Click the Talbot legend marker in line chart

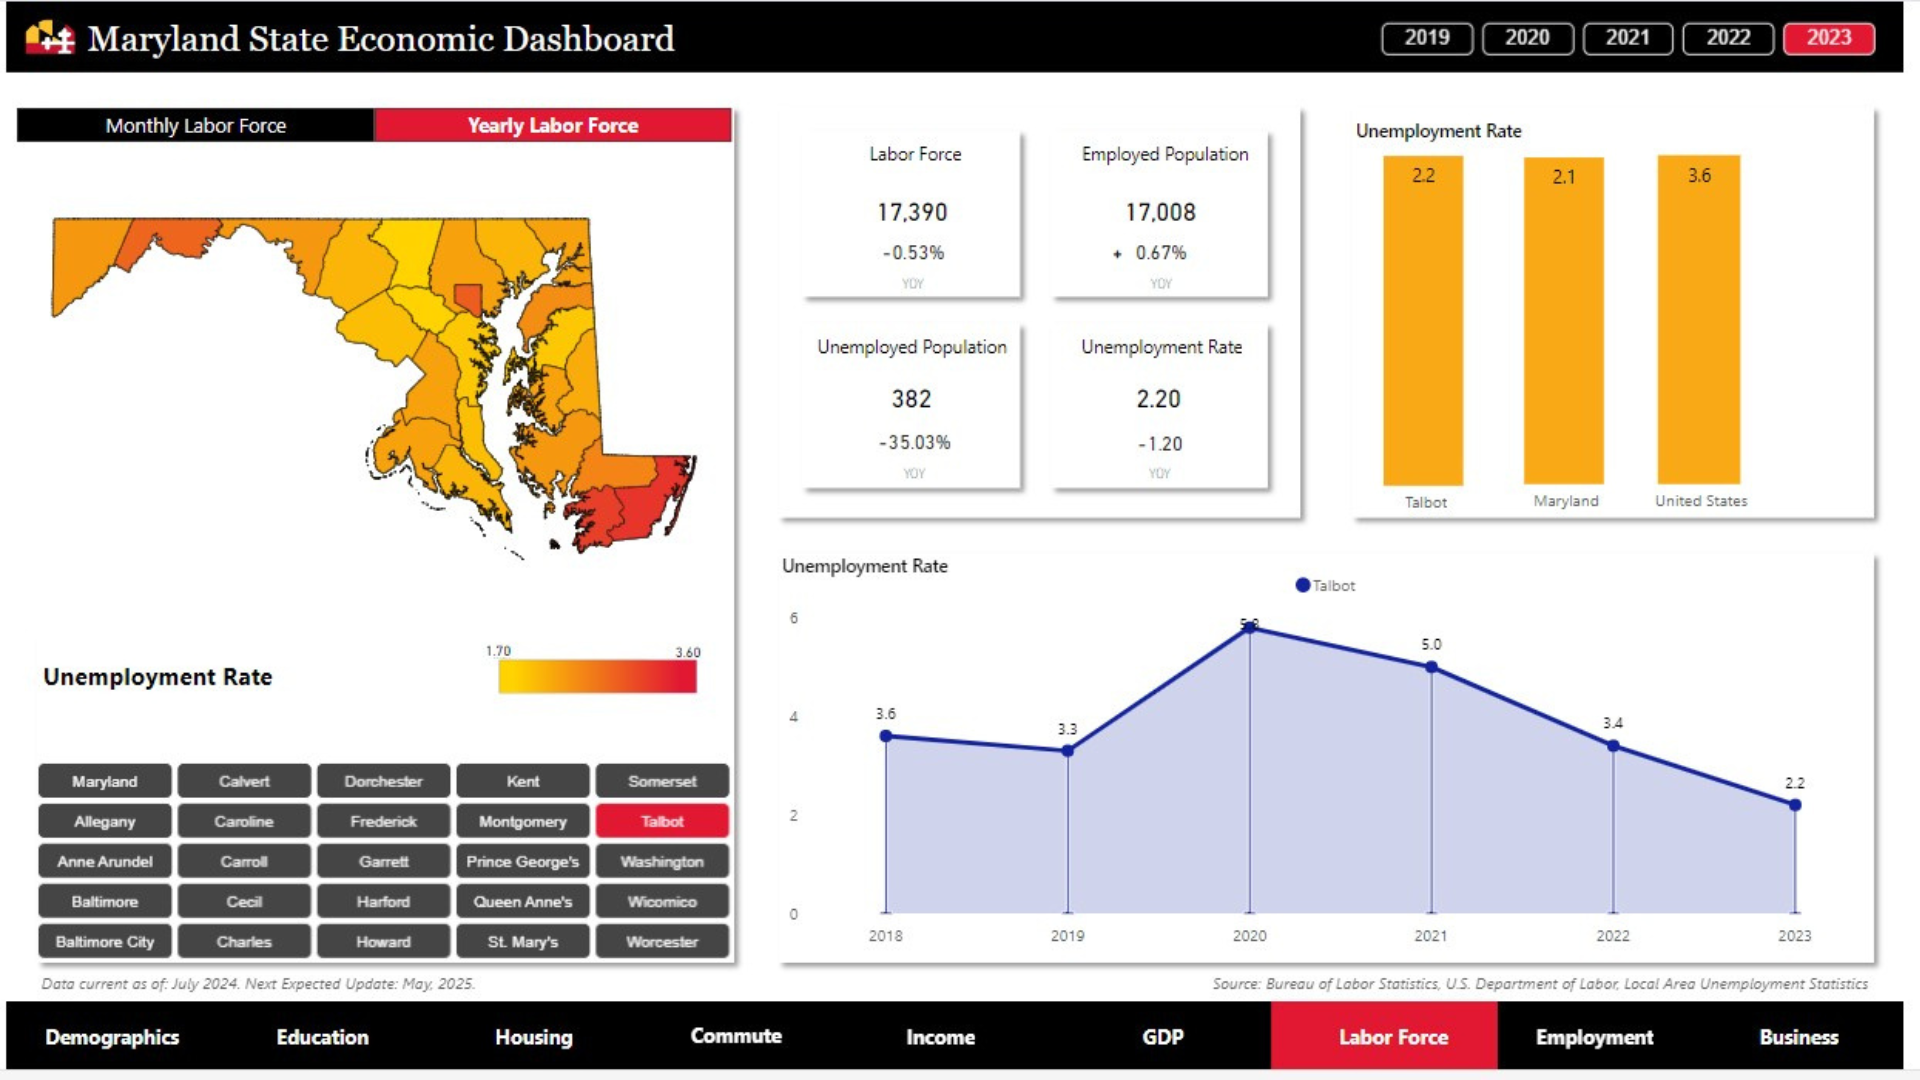click(x=1302, y=585)
